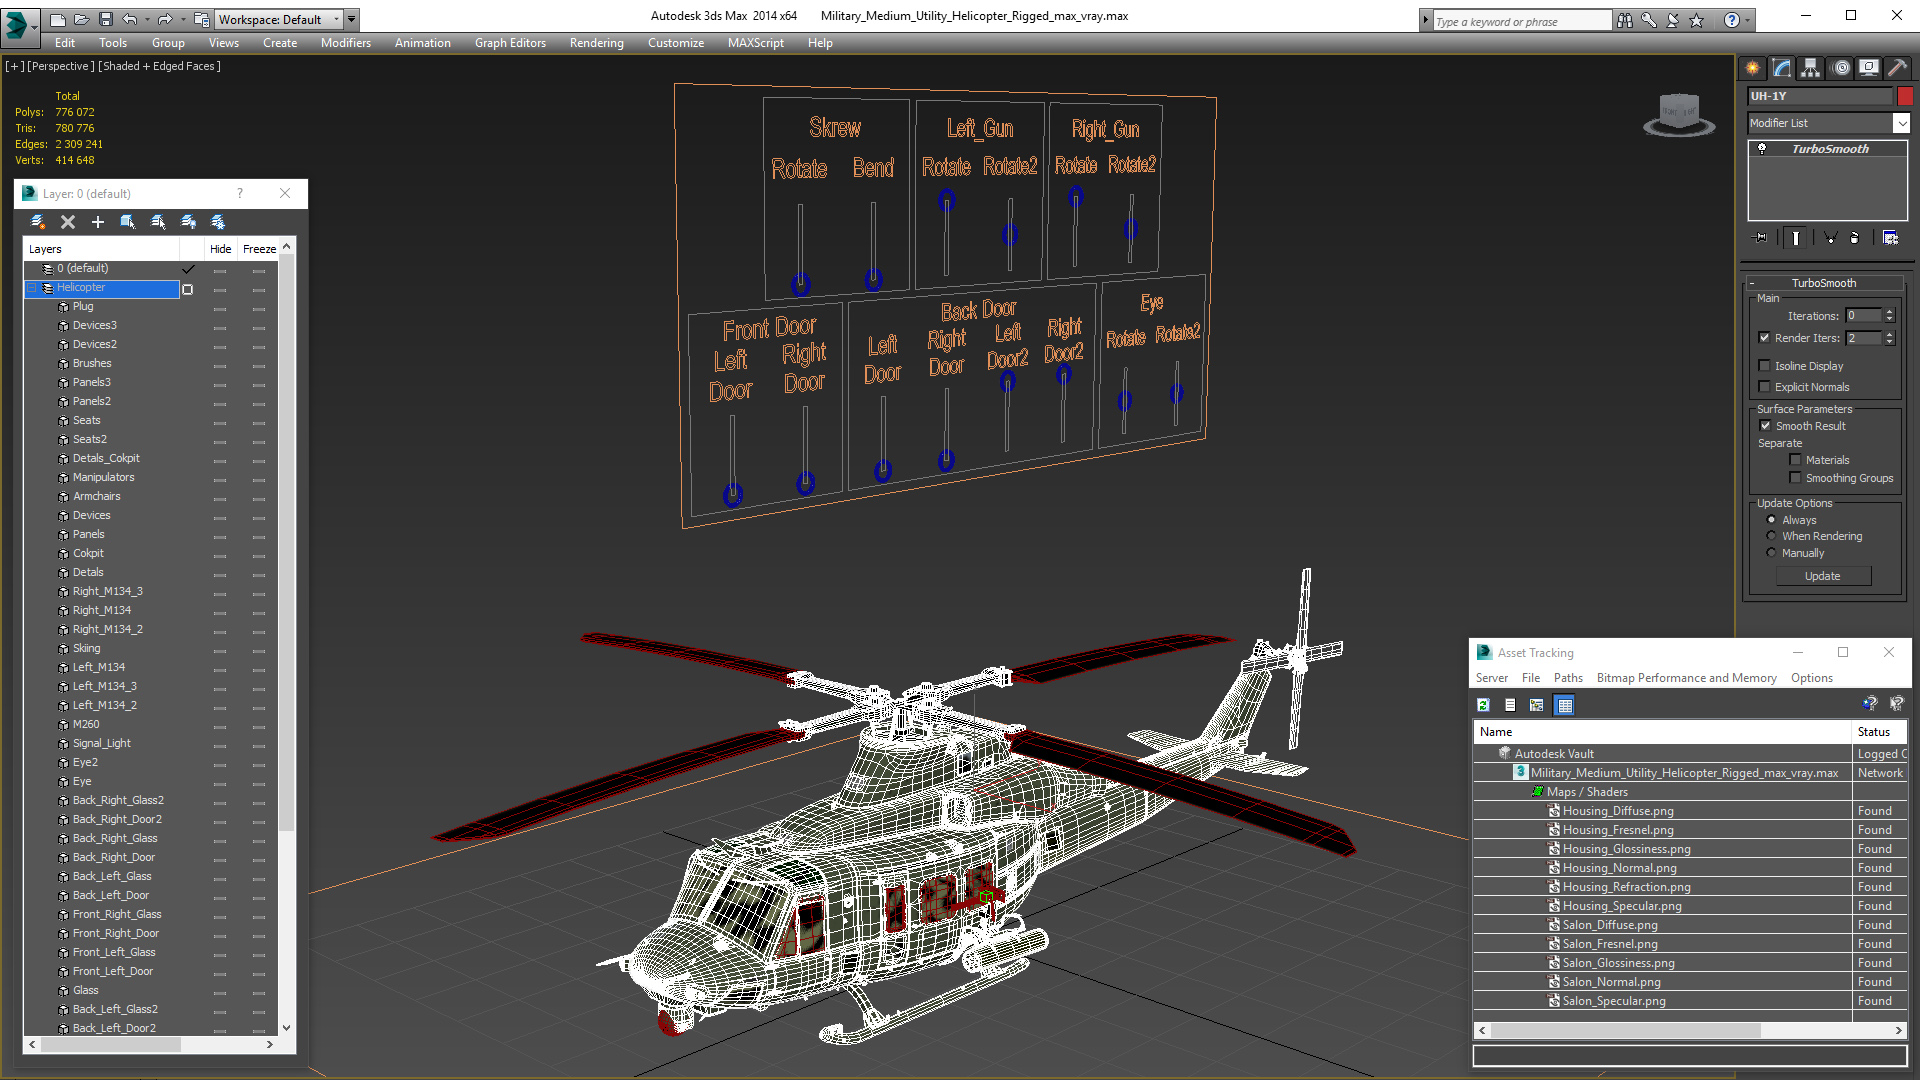Enable Separate by Materials checkbox
Viewport: 1920px width, 1080px height.
(x=1795, y=460)
